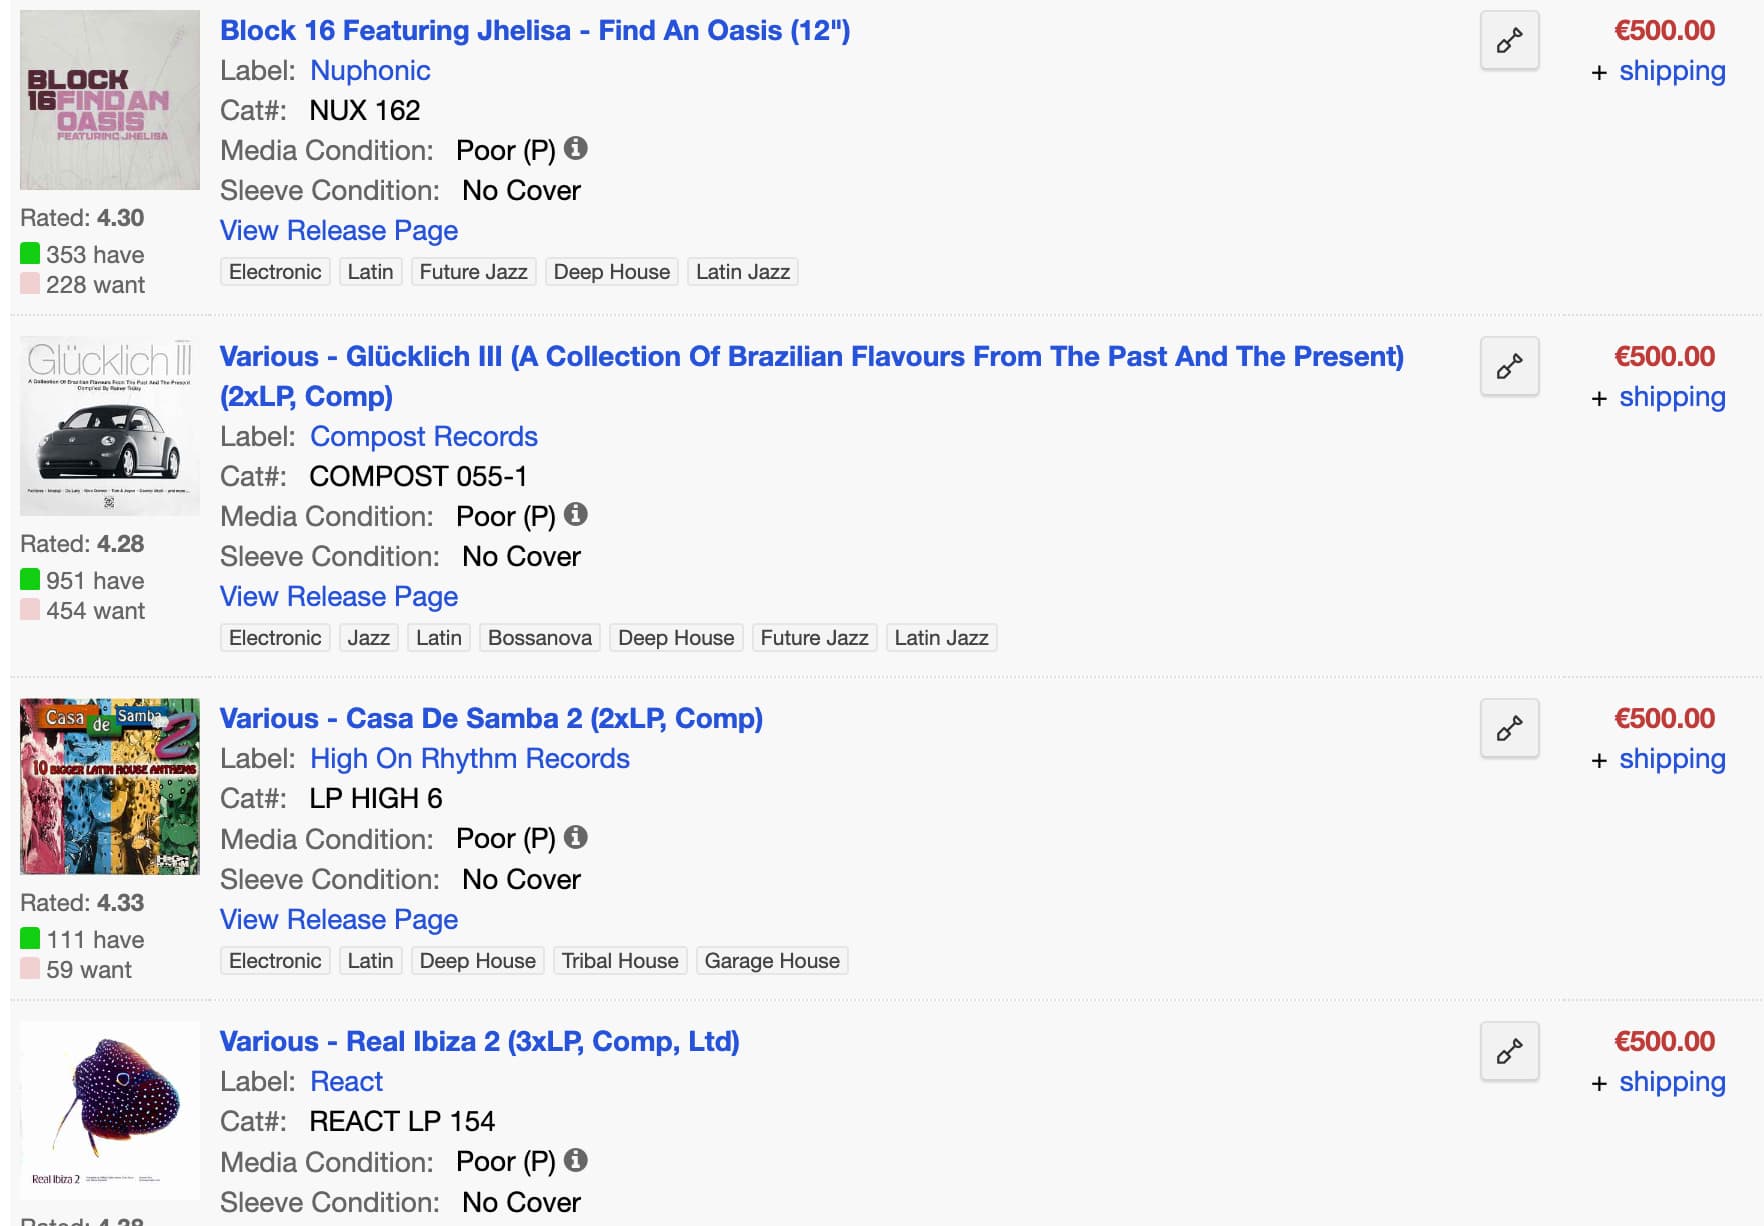Click the gavel icon for Casa De Samba 2

coord(1509,729)
